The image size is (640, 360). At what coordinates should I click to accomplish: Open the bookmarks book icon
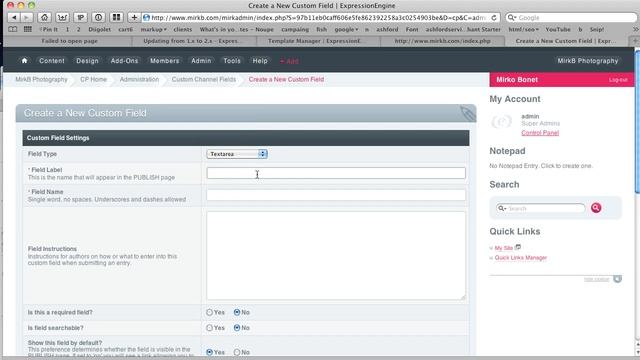pyautogui.click(x=13, y=29)
